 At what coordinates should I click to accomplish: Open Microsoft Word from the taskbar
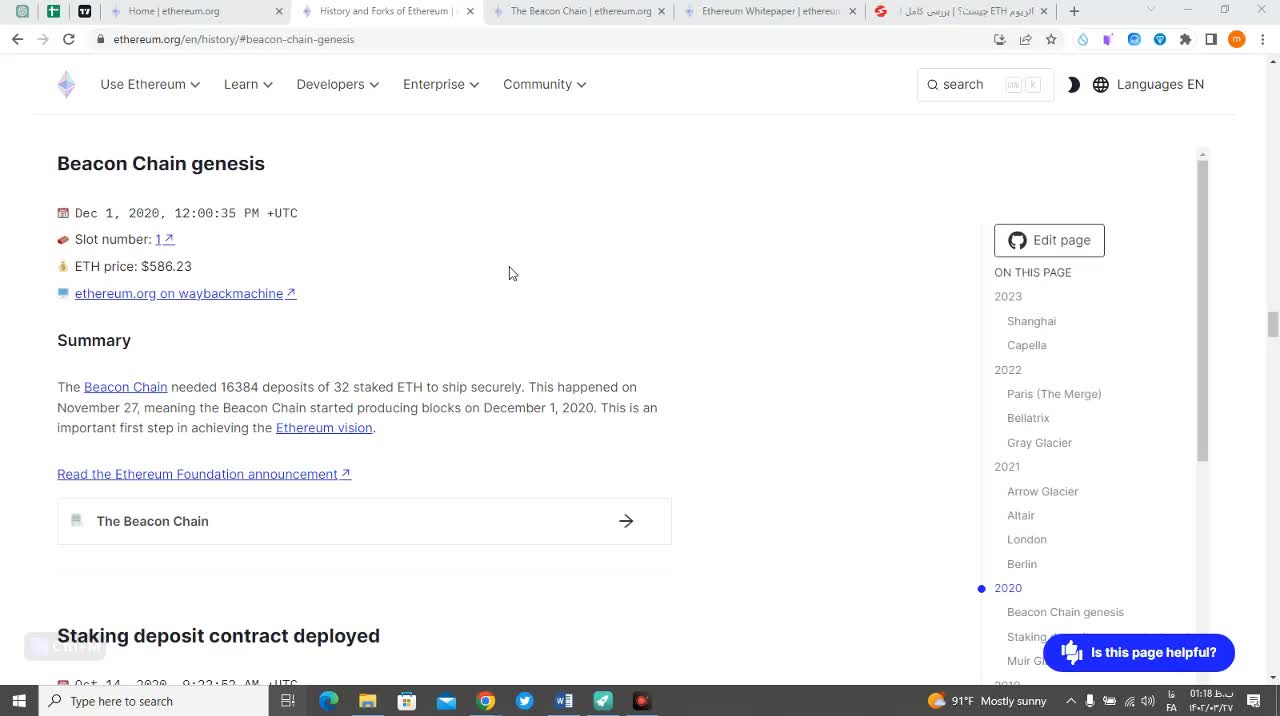563,701
